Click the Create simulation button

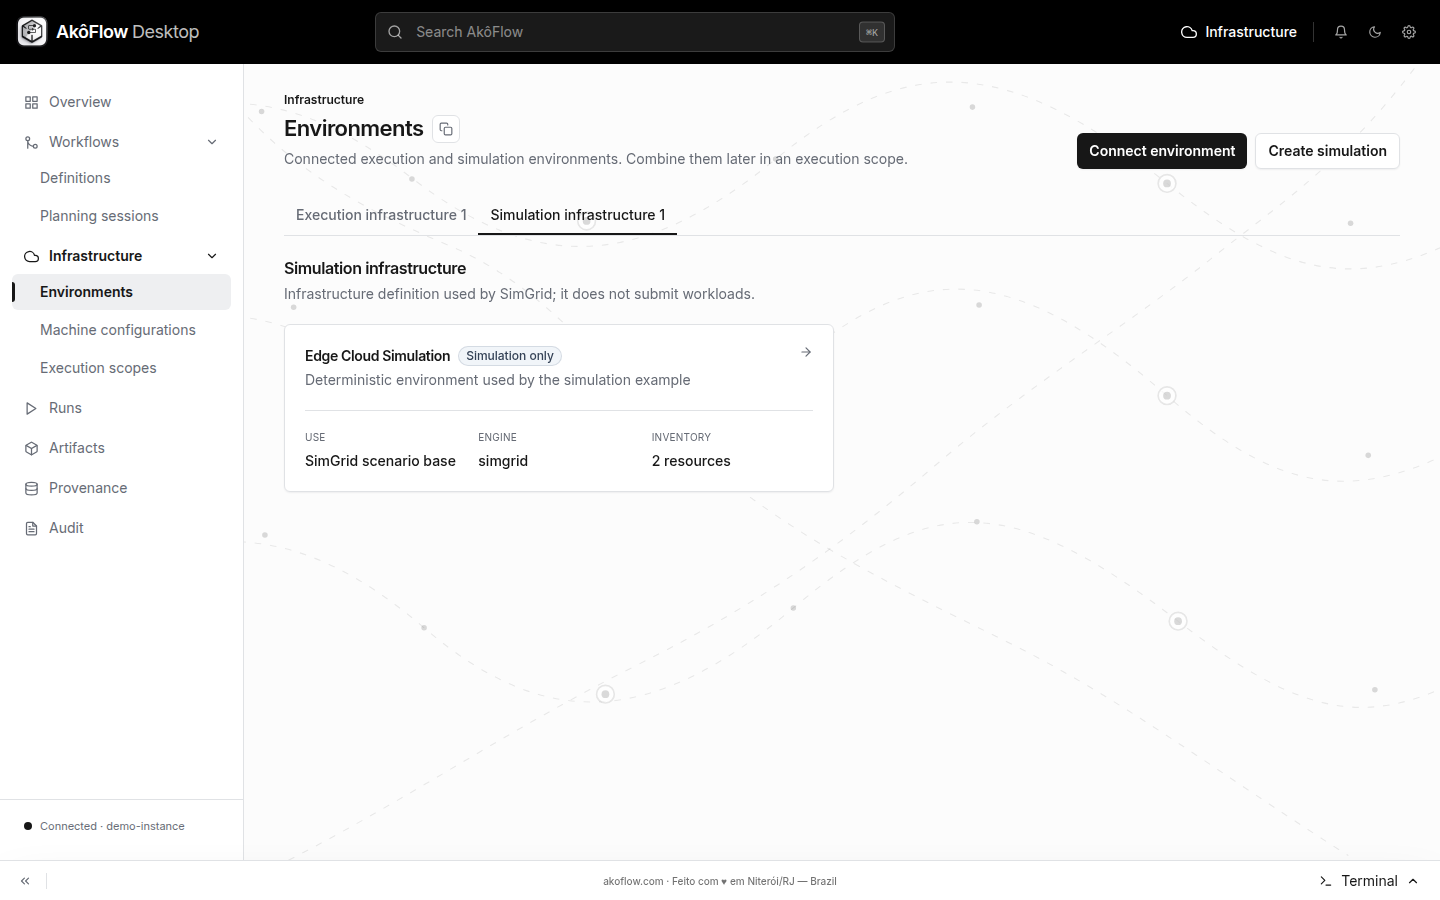point(1327,151)
